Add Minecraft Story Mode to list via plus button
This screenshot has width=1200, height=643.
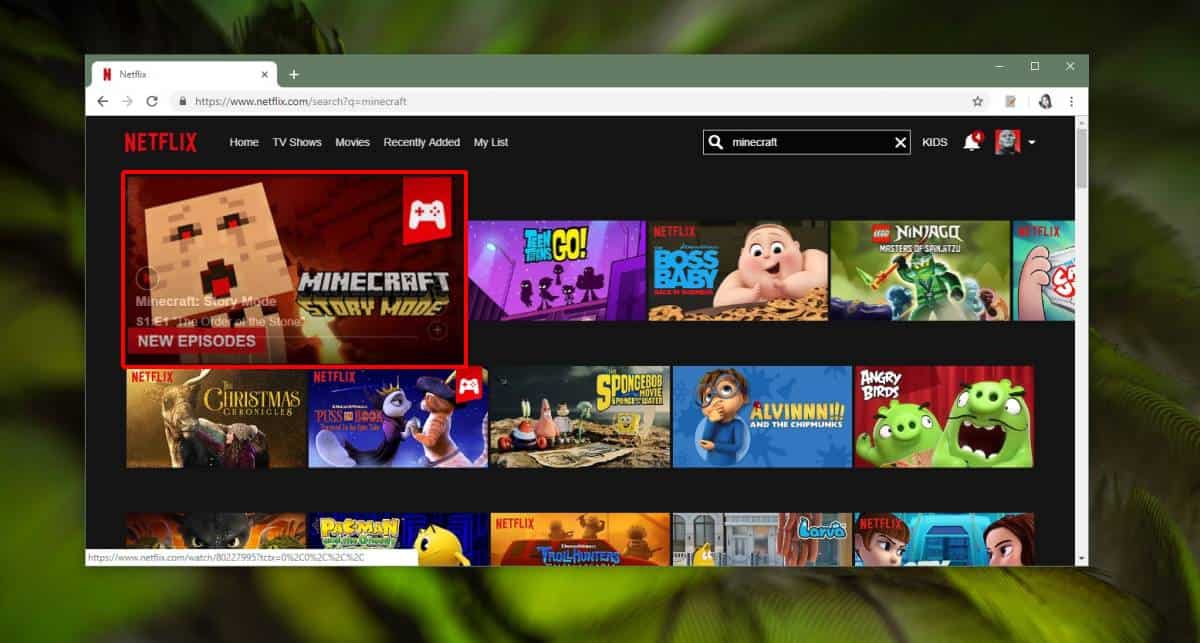(438, 330)
